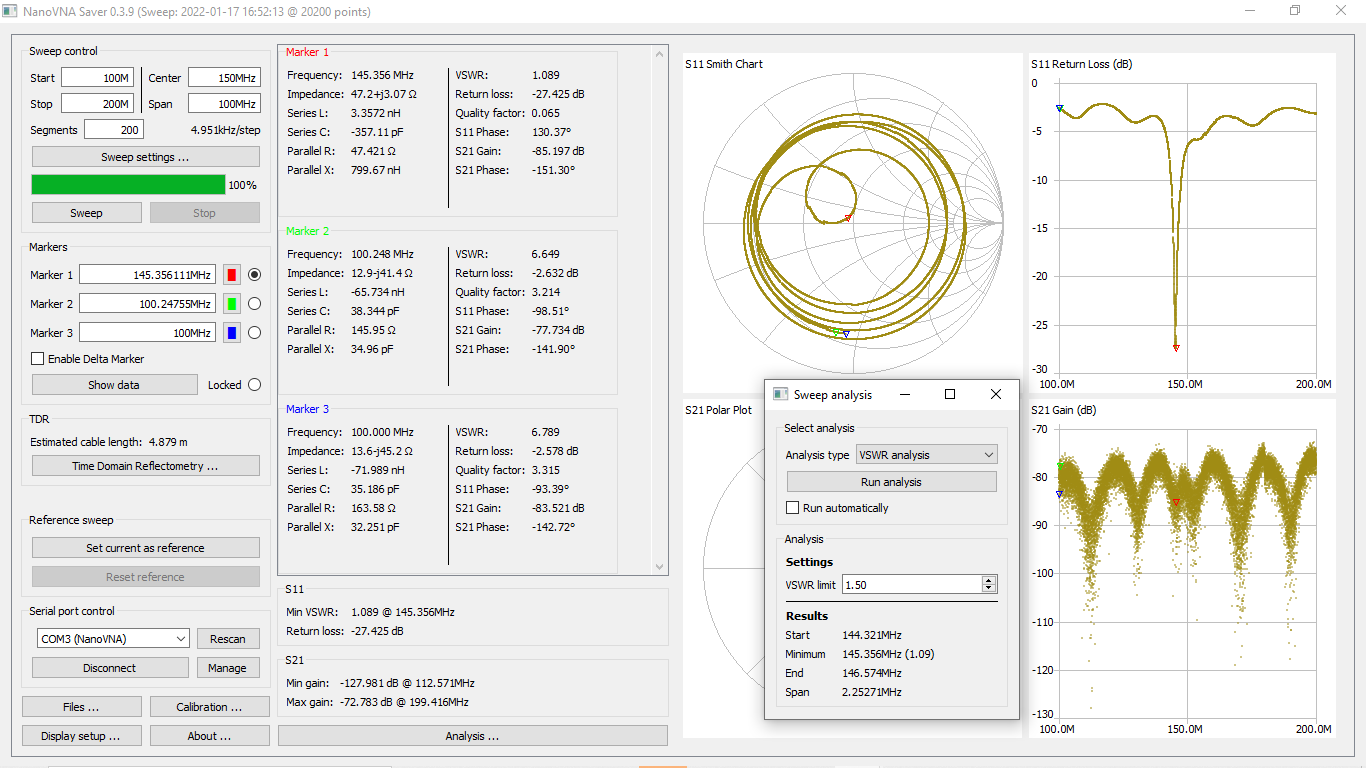
Task: Click the green sweep progress bar
Action: [128, 185]
